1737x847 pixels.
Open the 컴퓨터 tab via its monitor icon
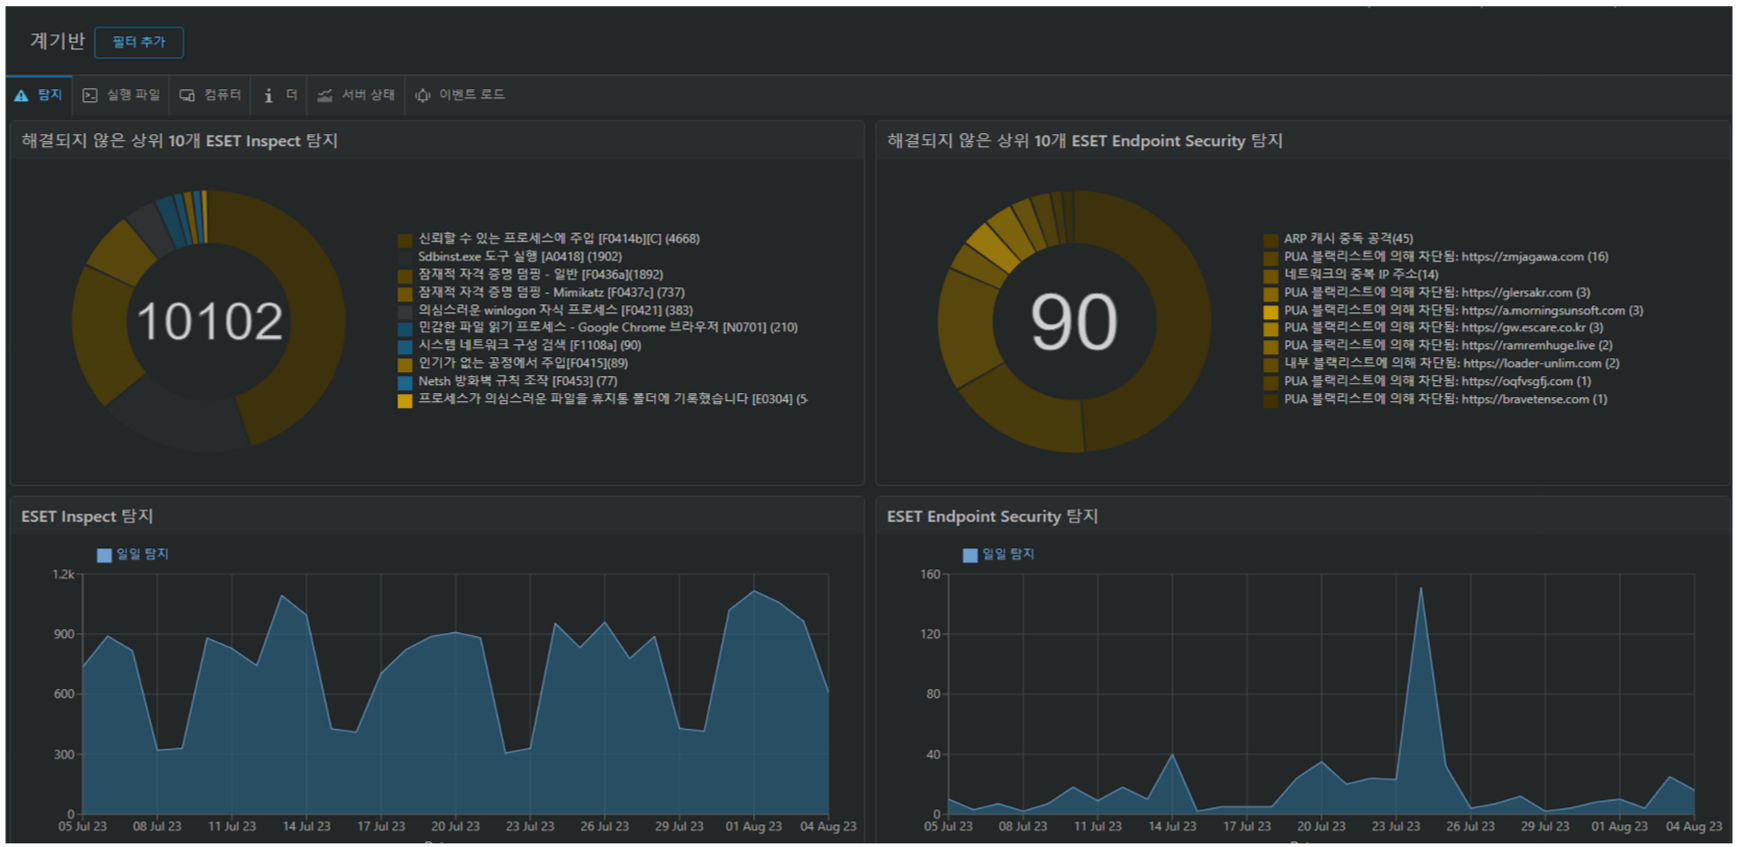(x=187, y=95)
